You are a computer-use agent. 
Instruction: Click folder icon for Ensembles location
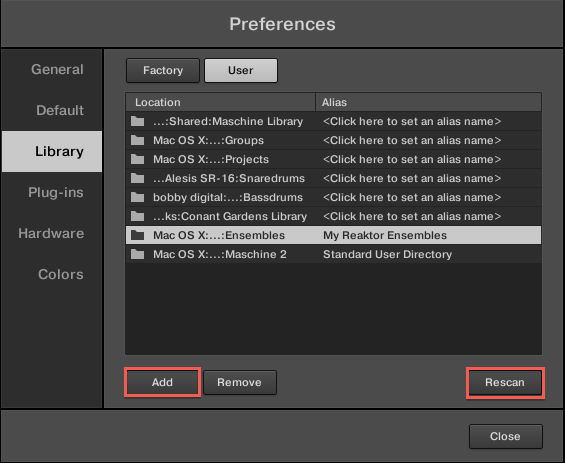pos(137,235)
